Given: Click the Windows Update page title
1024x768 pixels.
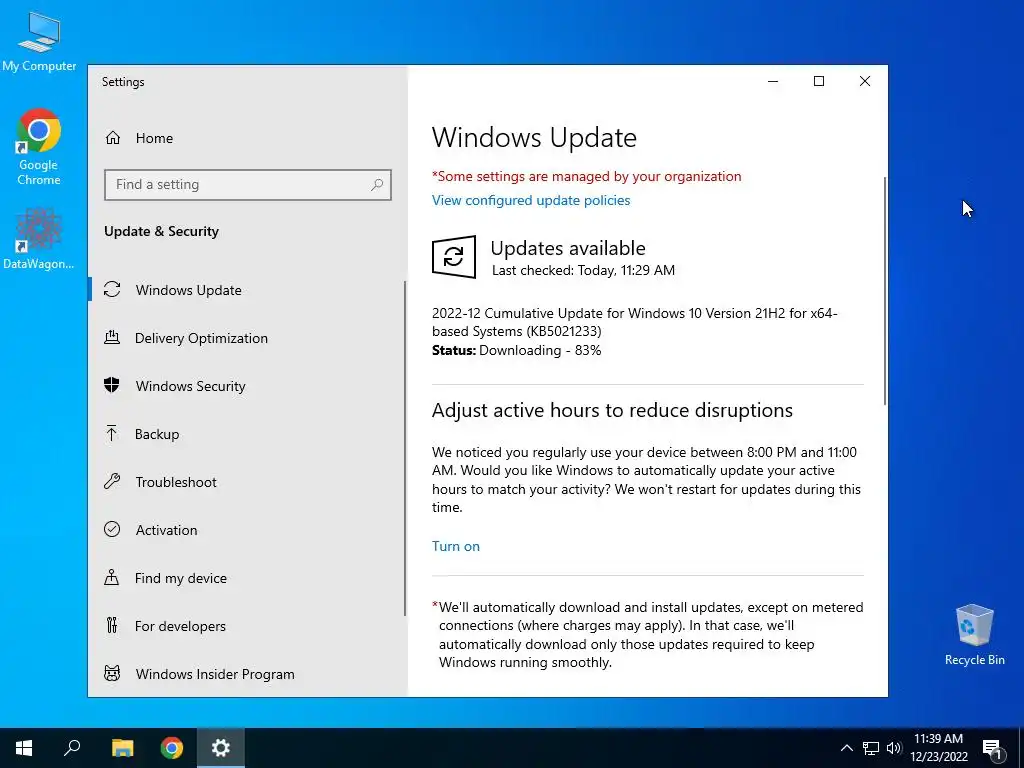Looking at the screenshot, I should coord(534,138).
